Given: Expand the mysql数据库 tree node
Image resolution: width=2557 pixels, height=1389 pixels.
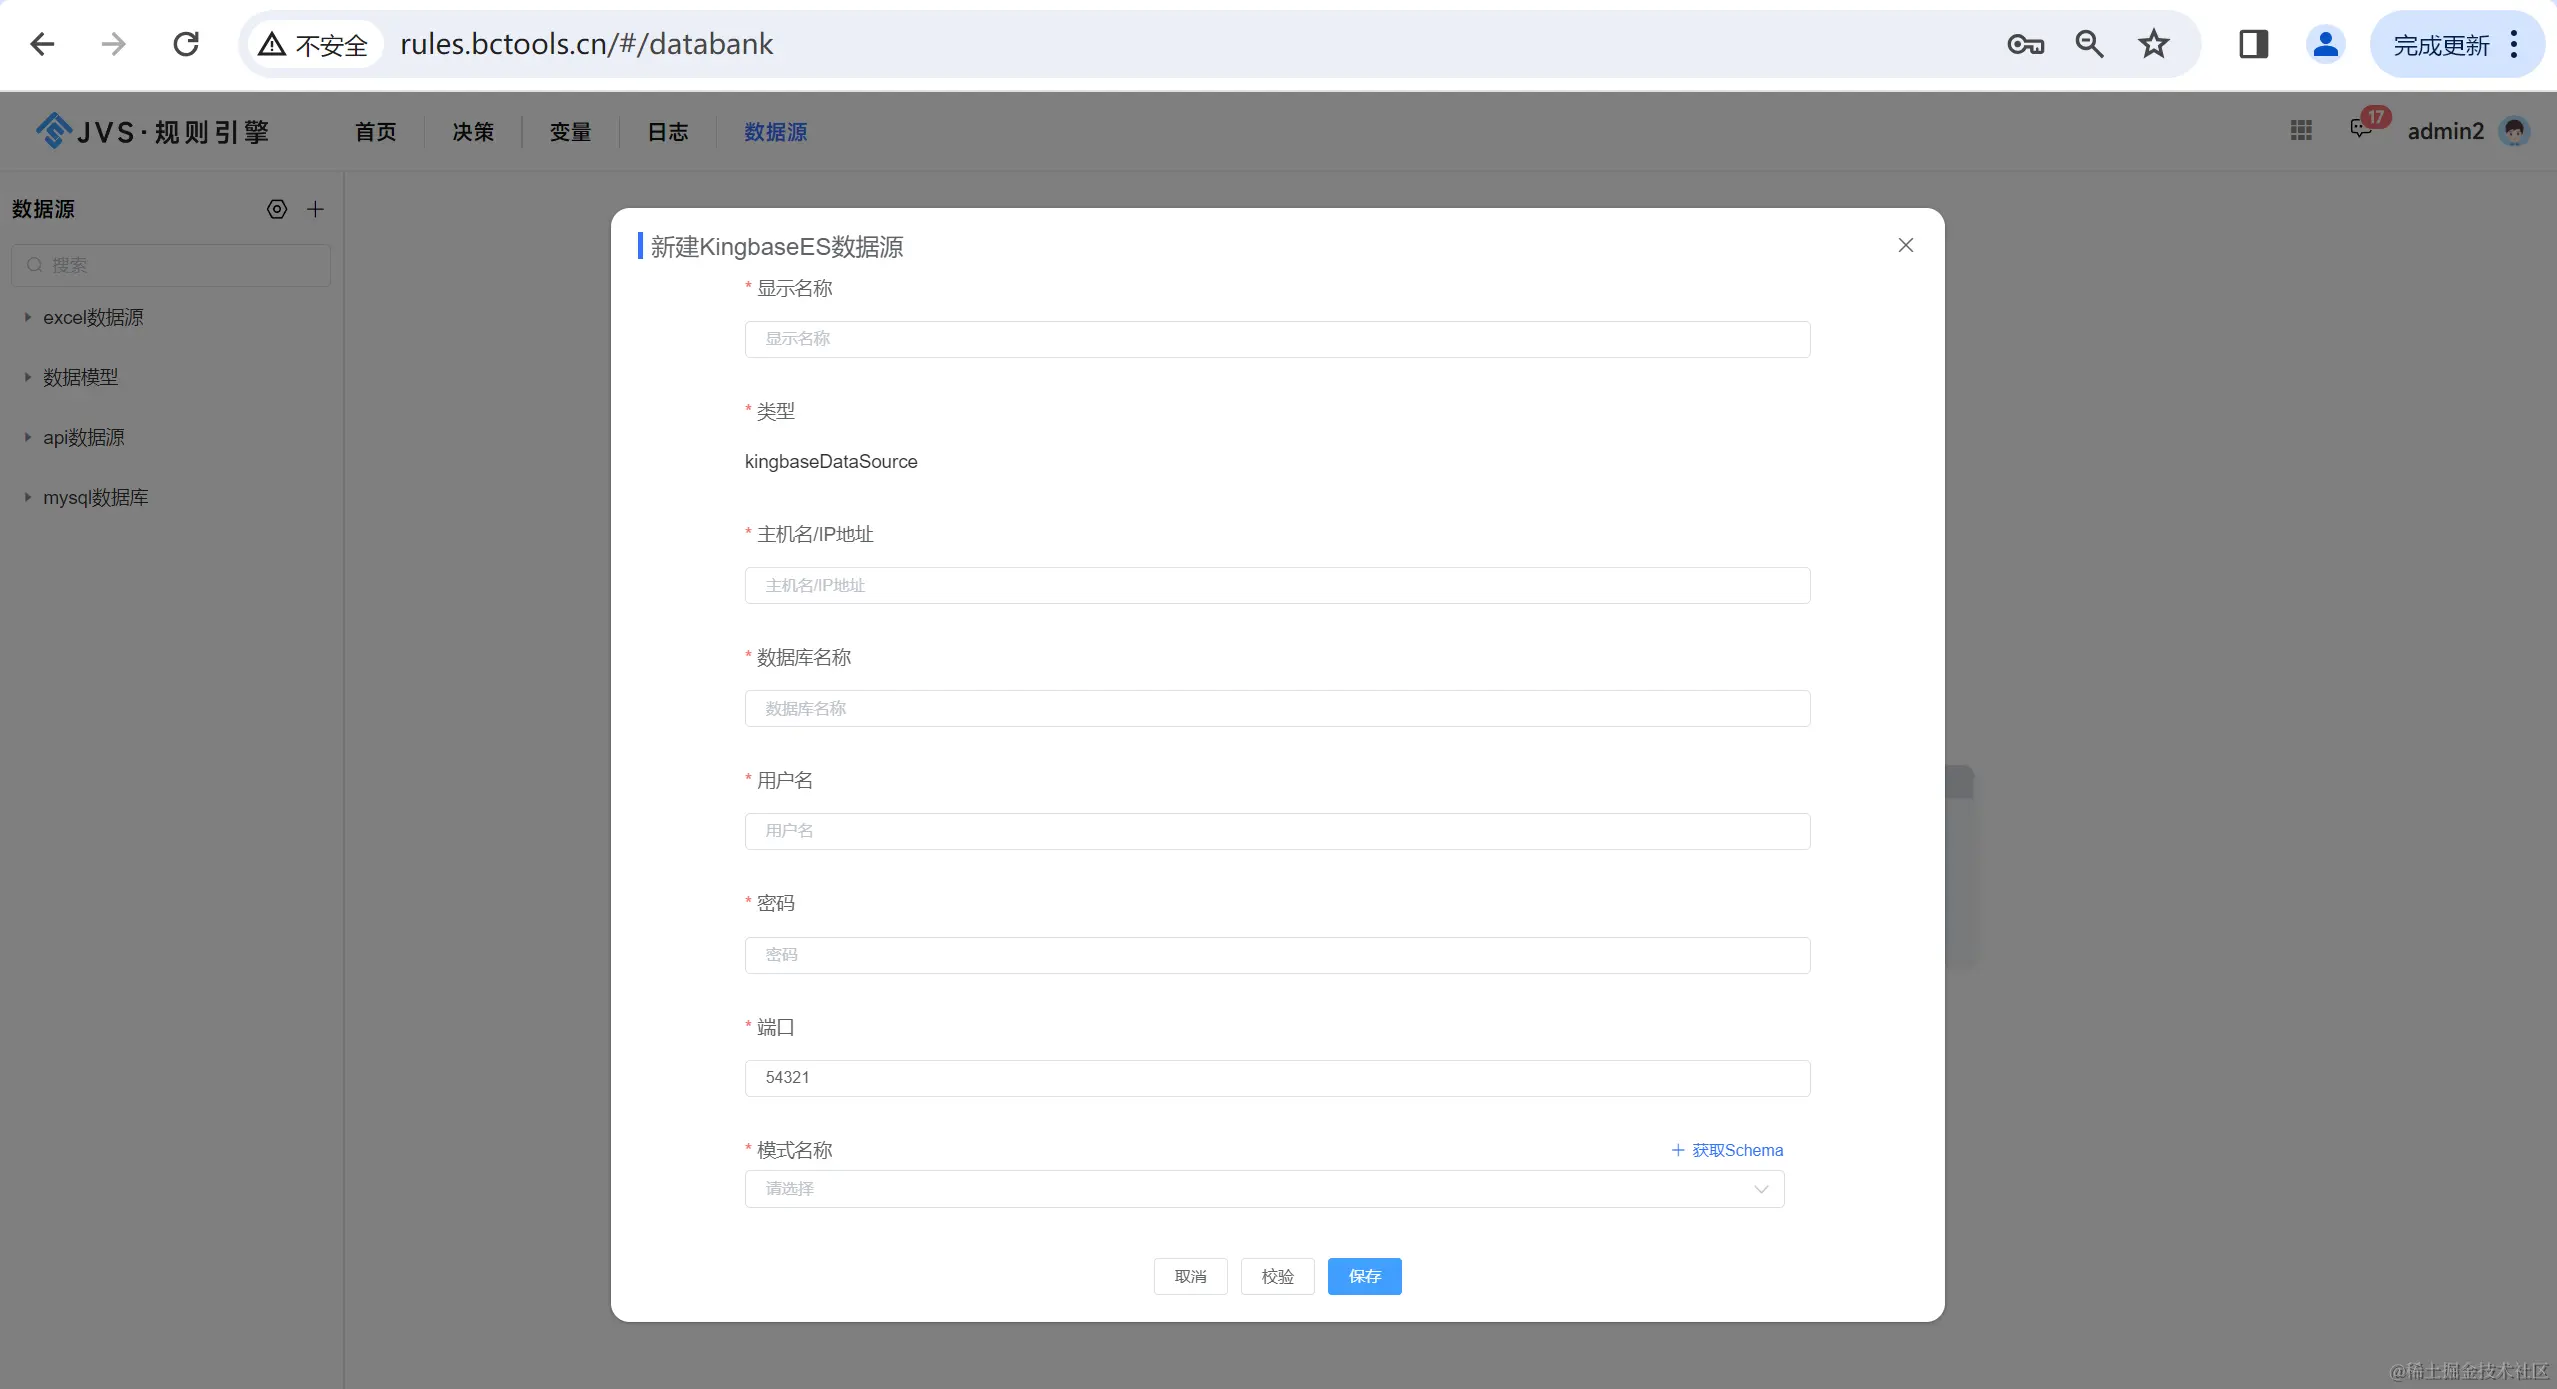Looking at the screenshot, I should coord(28,497).
